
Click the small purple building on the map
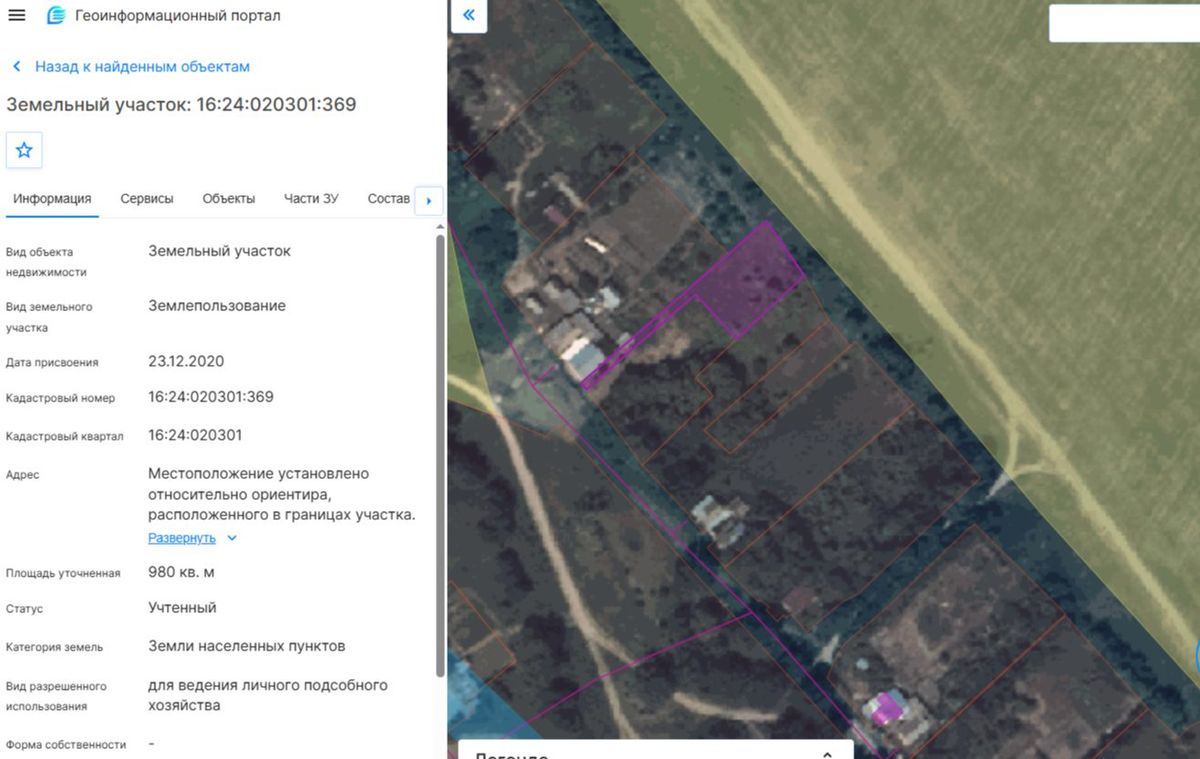[884, 708]
